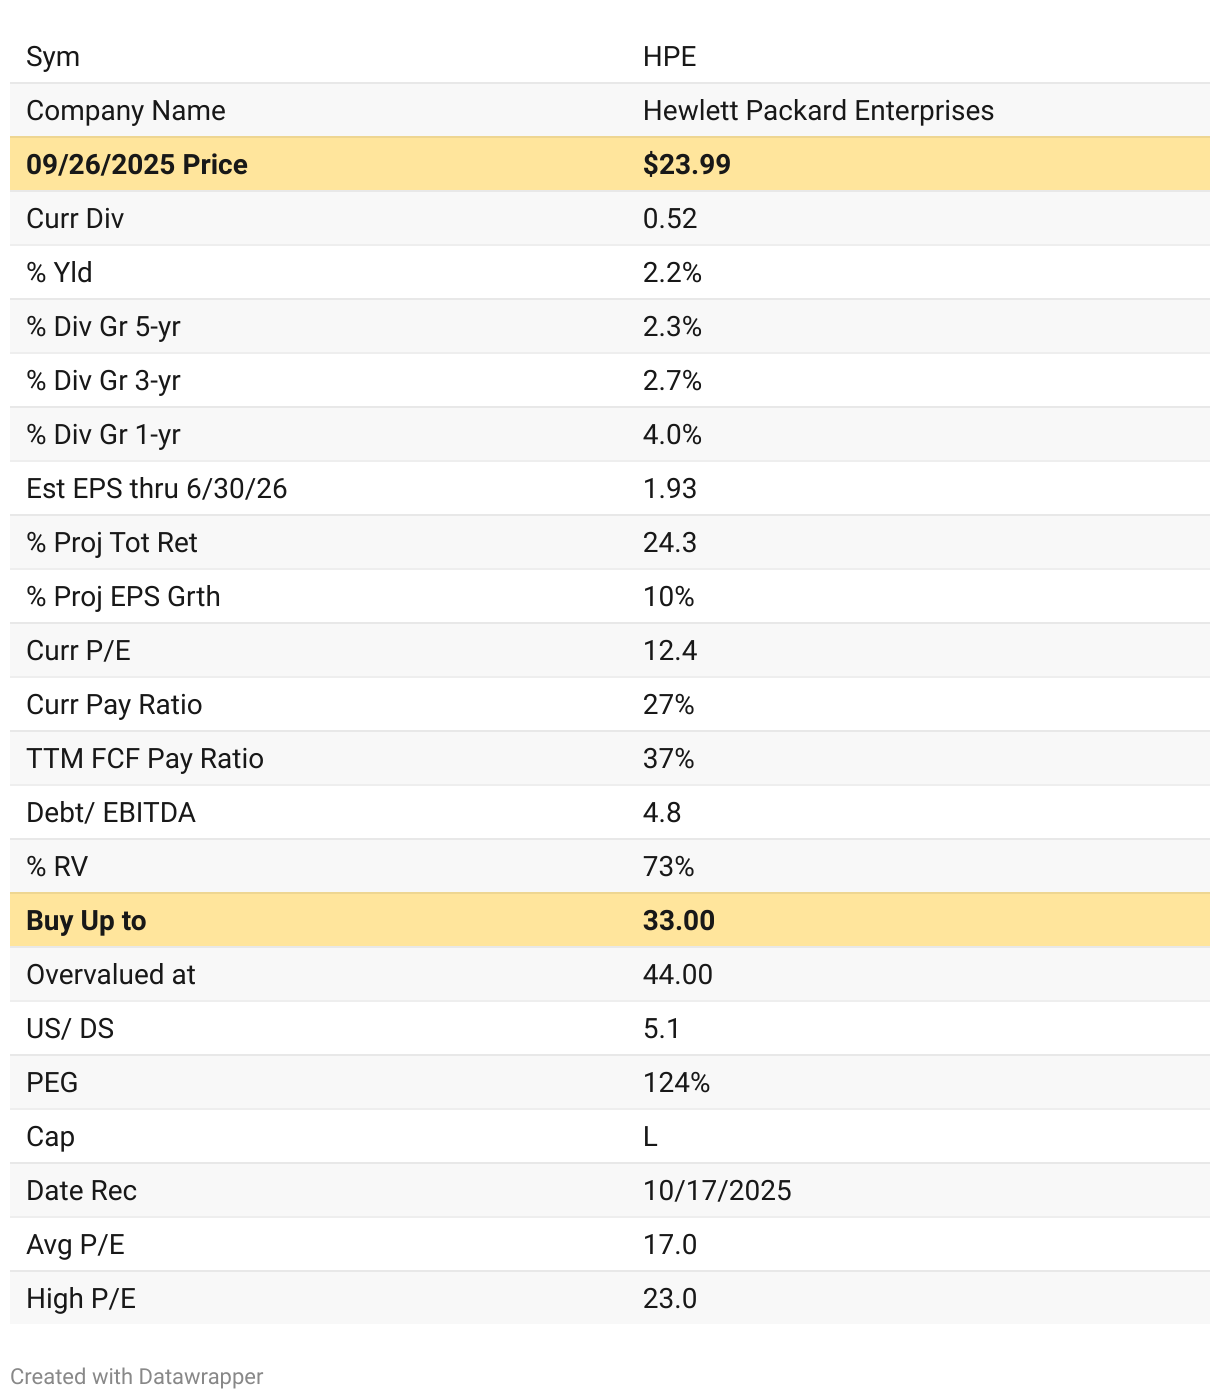Click the "% Div Gr 1-yr" label
Screen dimensions: 1220x1400
pyautogui.click(x=103, y=435)
